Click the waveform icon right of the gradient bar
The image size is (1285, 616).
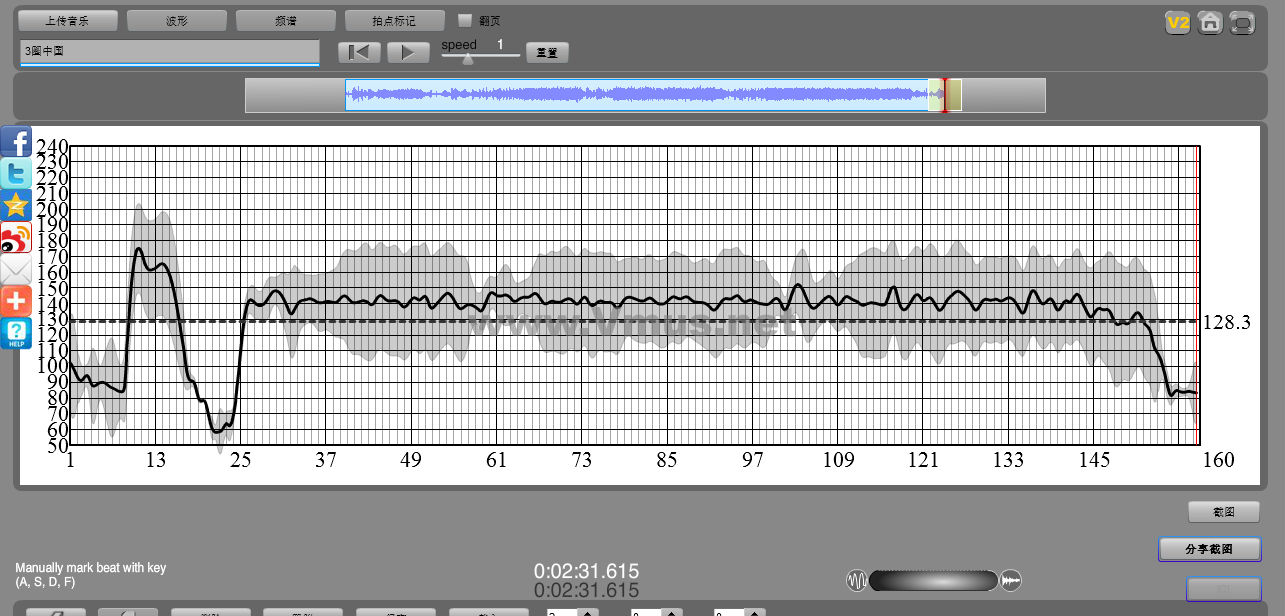pos(1011,580)
